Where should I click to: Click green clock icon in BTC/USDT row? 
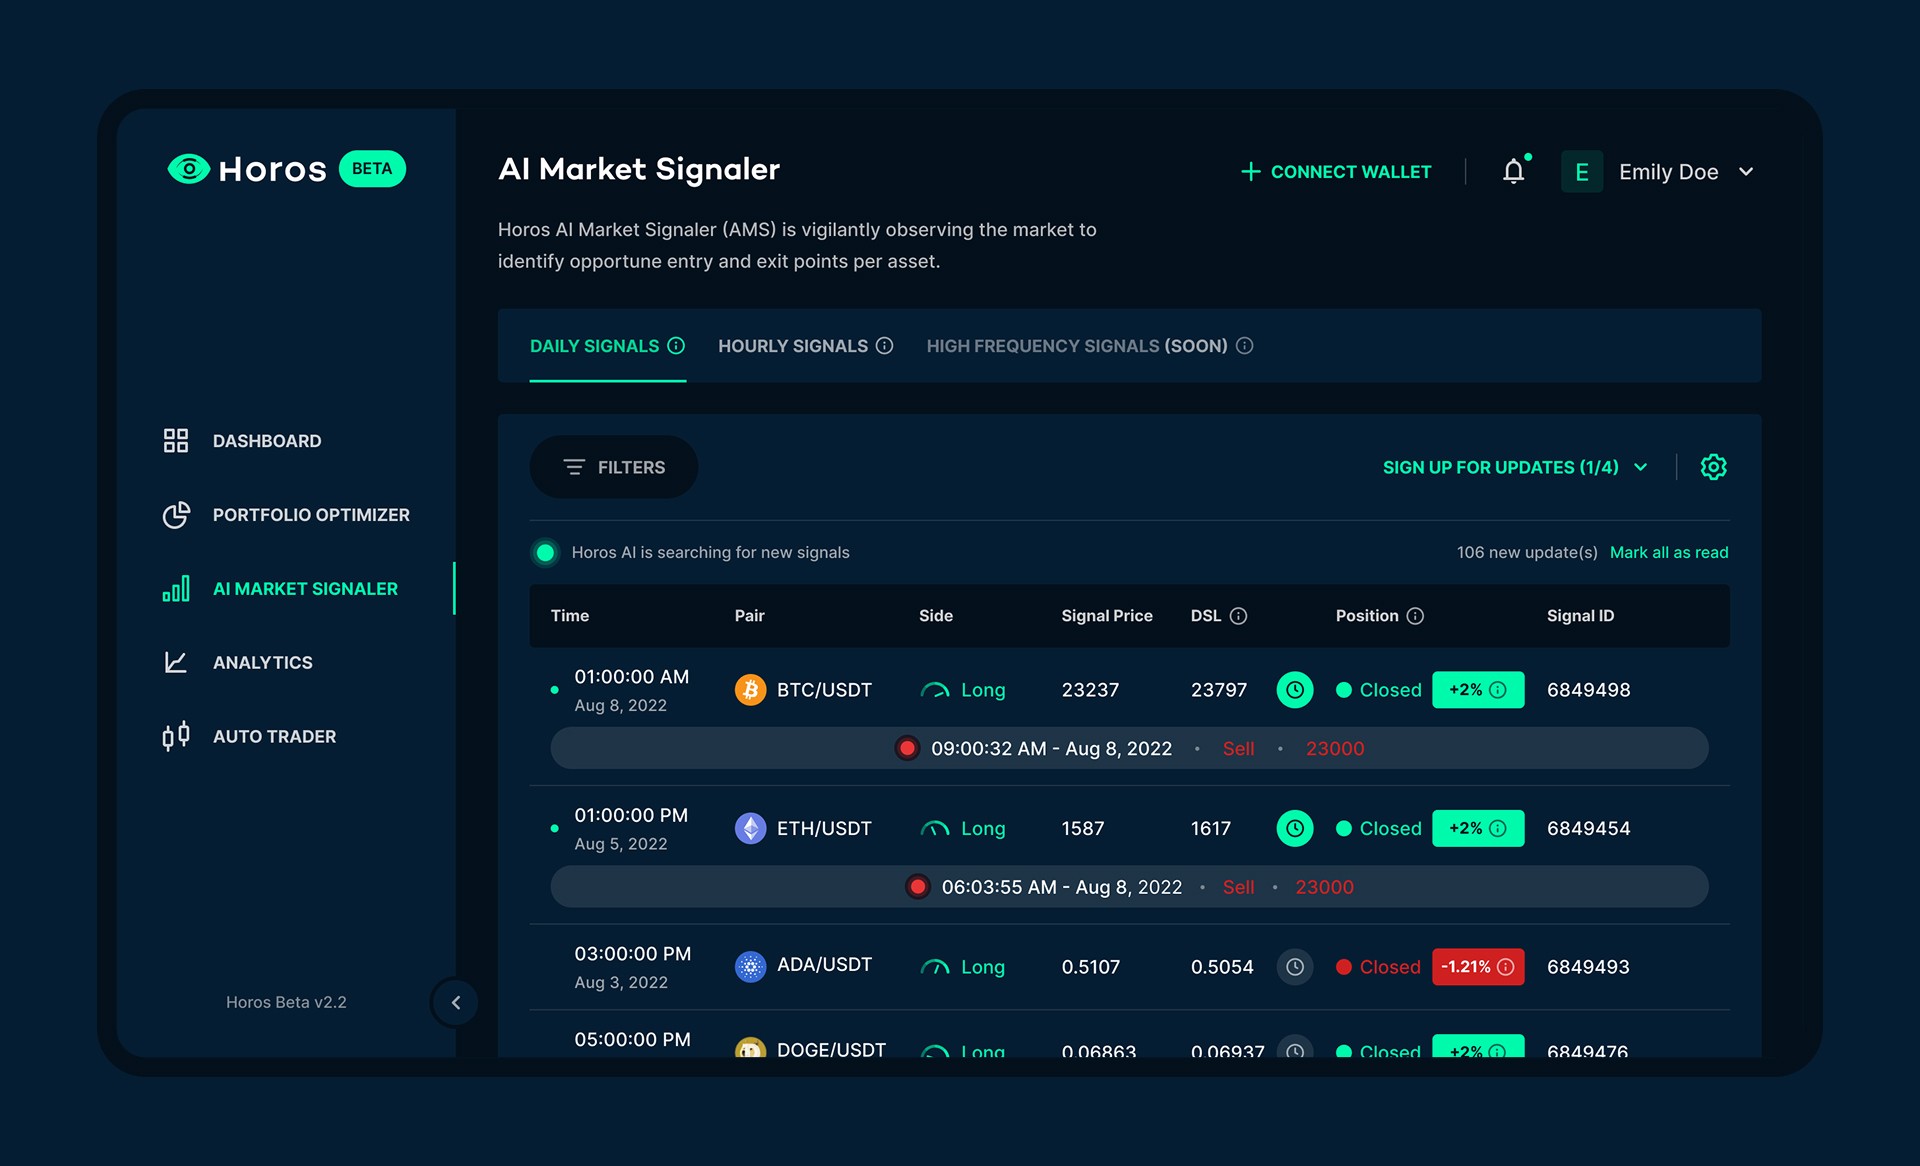click(1294, 690)
